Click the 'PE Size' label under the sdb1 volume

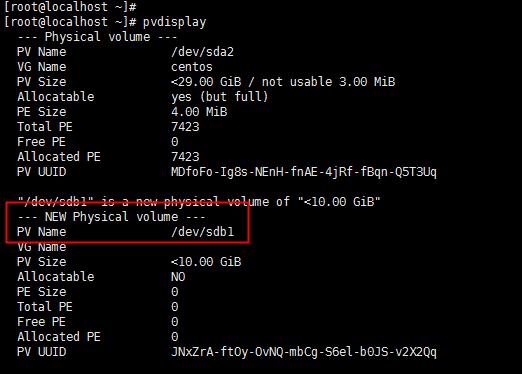(x=42, y=292)
